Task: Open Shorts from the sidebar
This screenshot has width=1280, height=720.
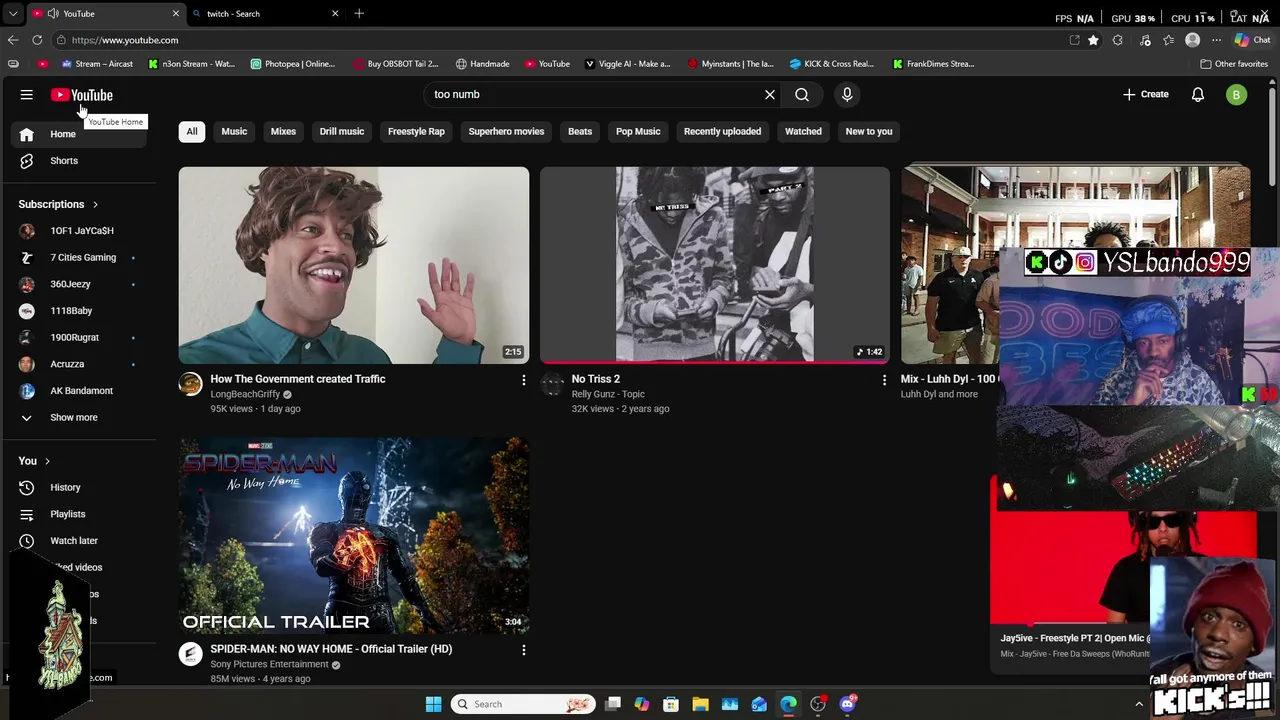Action: pyautogui.click(x=78, y=161)
